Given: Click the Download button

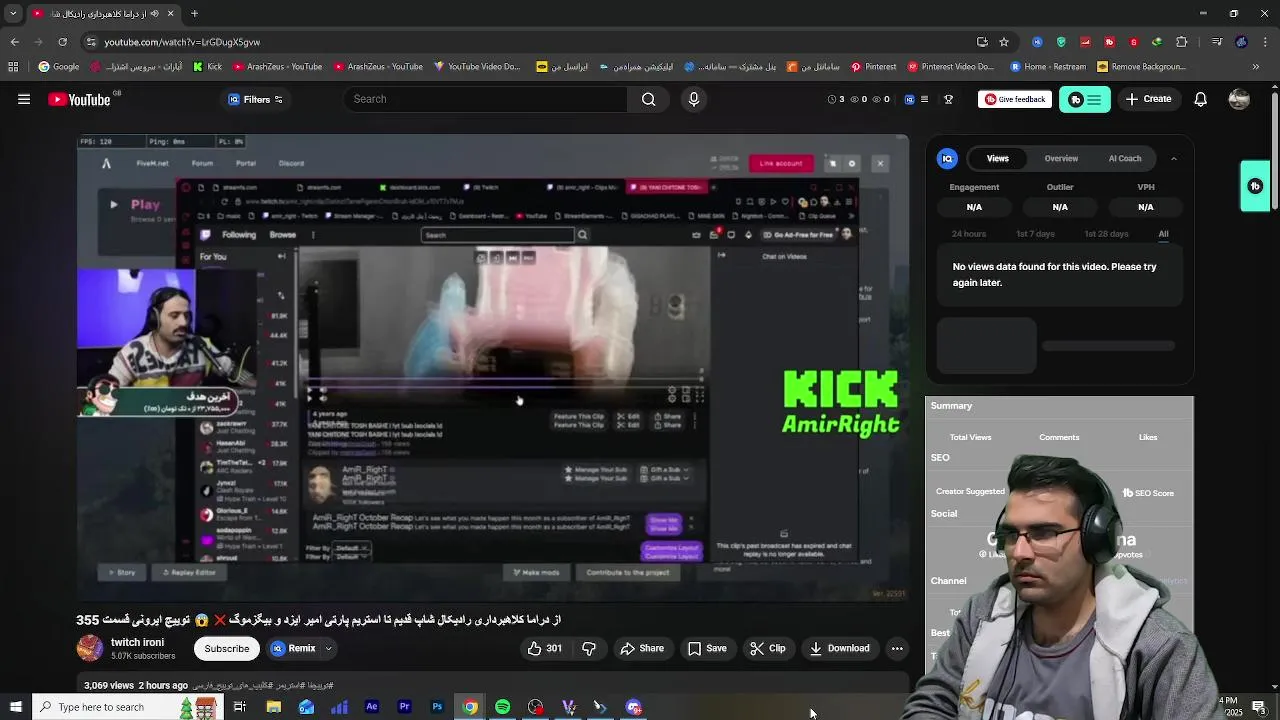Looking at the screenshot, I should (x=840, y=648).
